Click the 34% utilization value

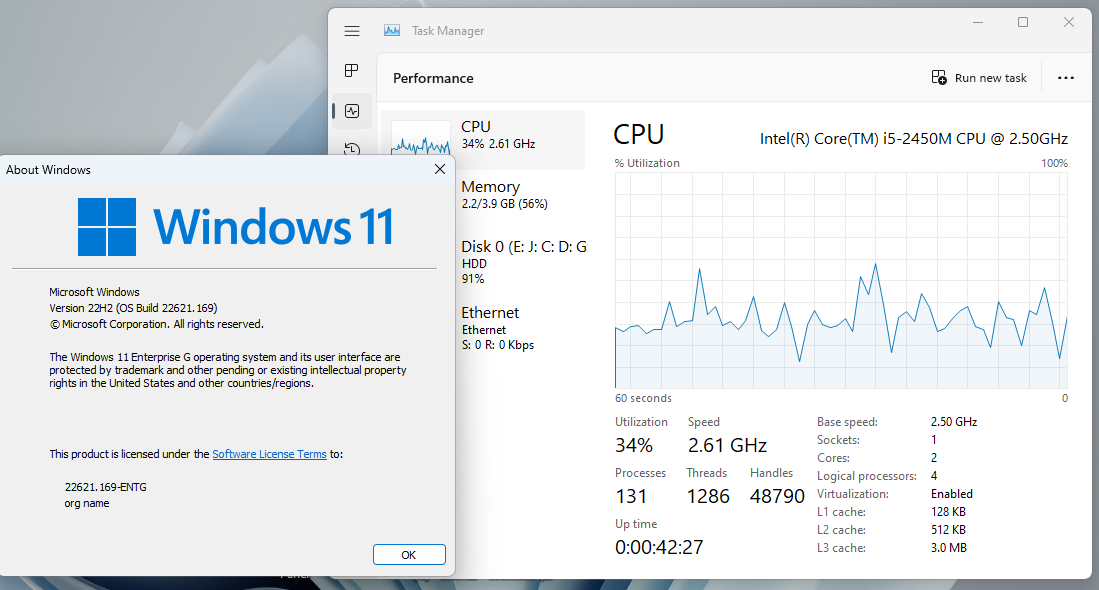point(634,446)
